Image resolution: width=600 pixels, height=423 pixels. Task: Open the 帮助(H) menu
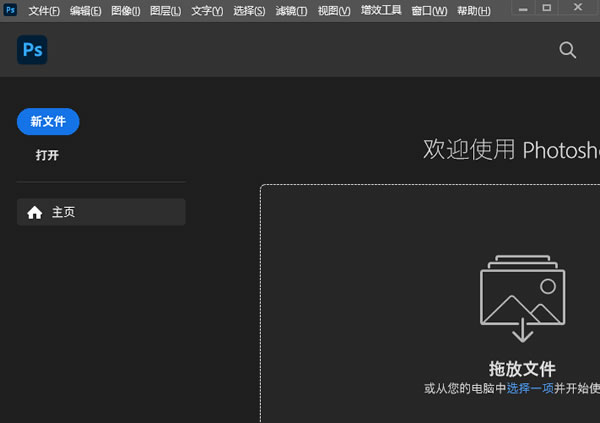click(473, 11)
